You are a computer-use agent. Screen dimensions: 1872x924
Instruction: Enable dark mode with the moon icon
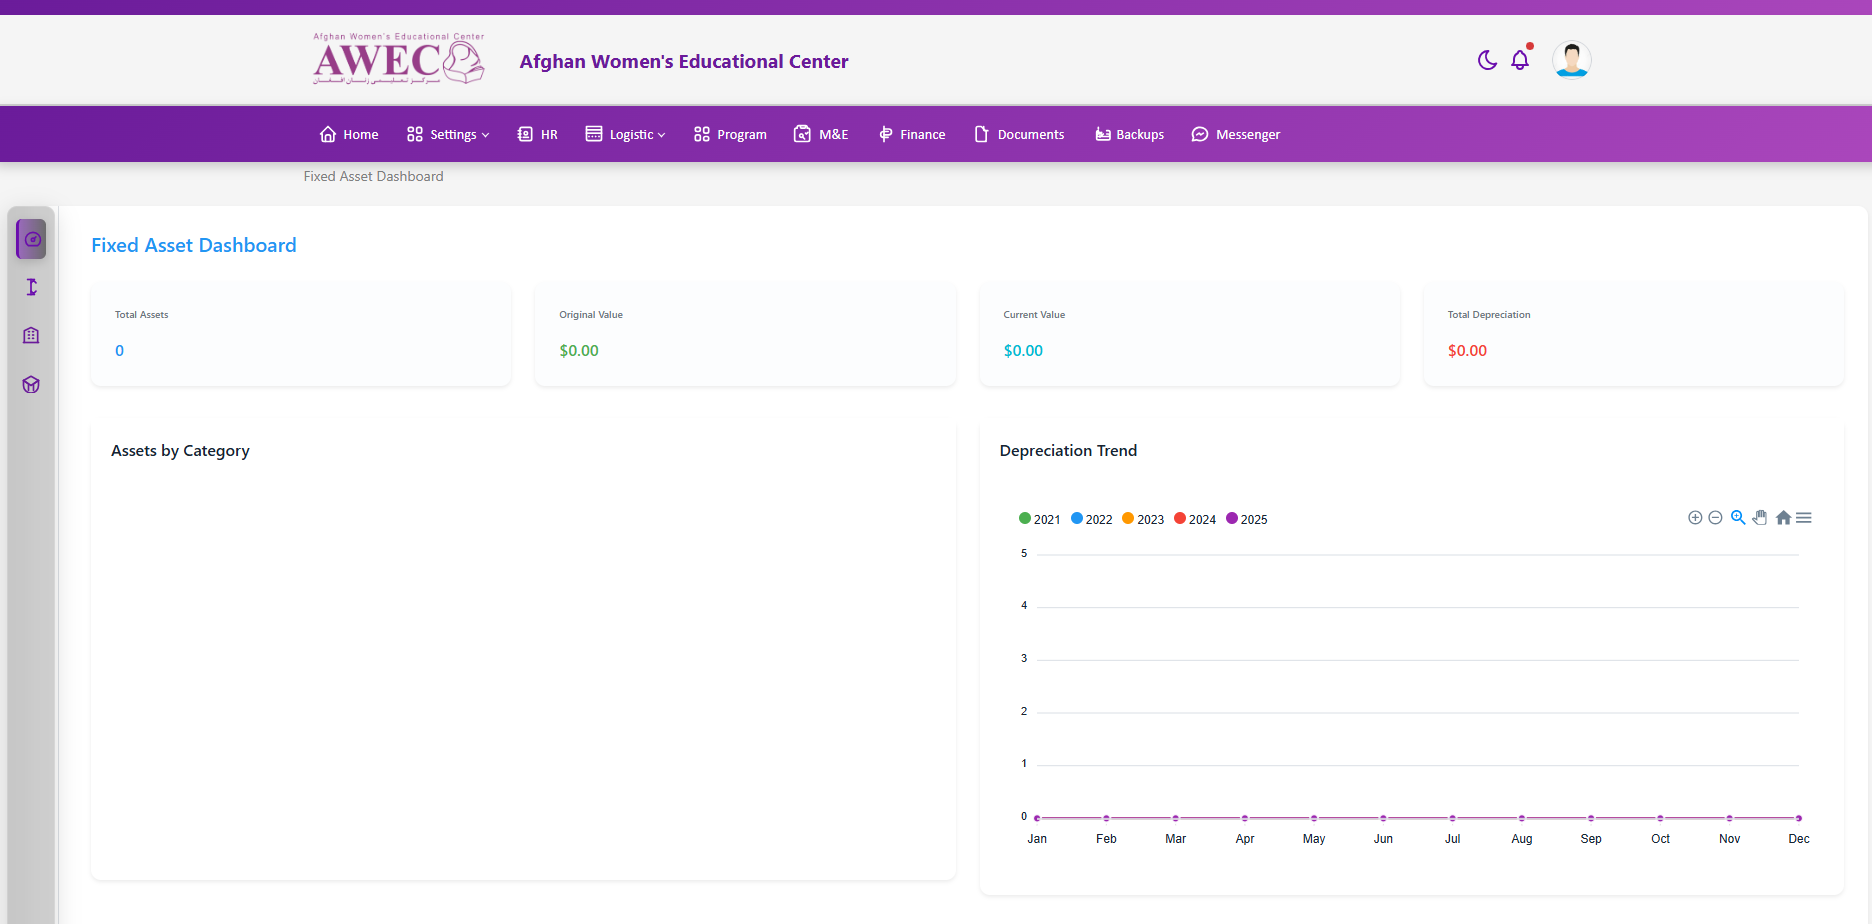point(1487,60)
